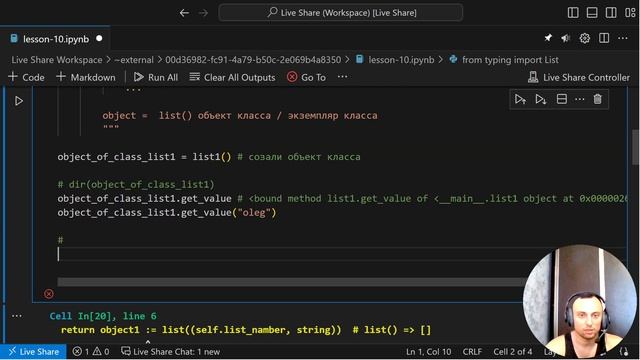This screenshot has width=640, height=360.
Task: Execute cell and below icon
Action: tap(541, 99)
